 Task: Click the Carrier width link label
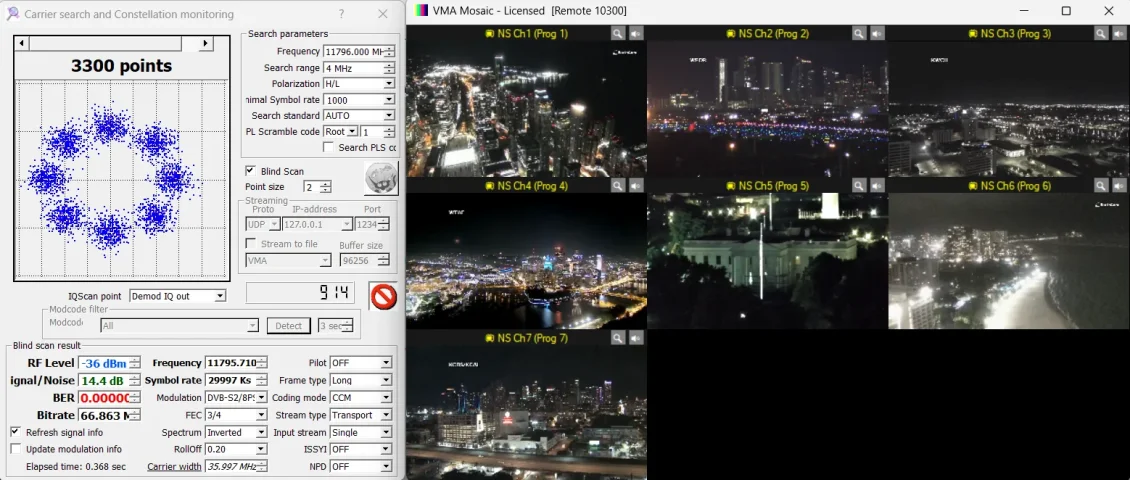tap(174, 466)
